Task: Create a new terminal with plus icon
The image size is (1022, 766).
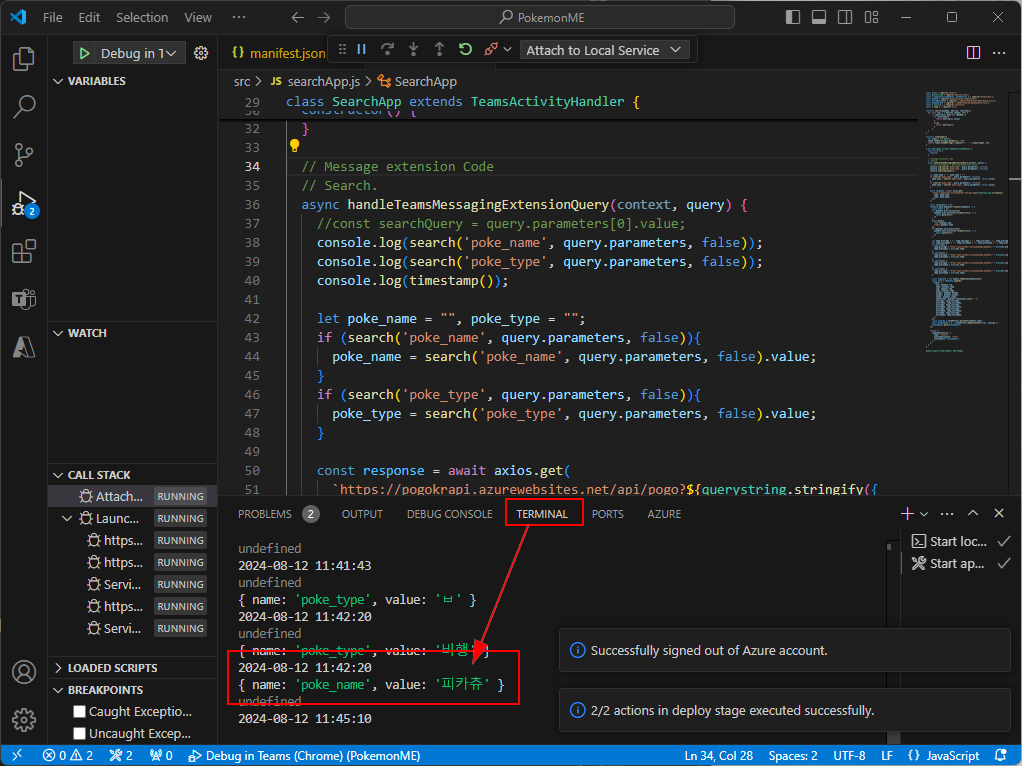Action: [x=907, y=514]
